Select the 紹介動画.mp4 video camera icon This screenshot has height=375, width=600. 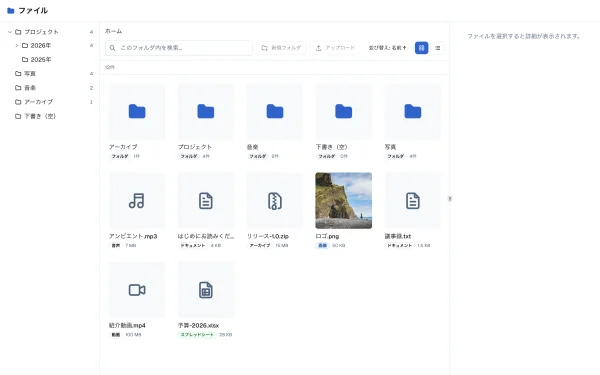pyautogui.click(x=137, y=290)
